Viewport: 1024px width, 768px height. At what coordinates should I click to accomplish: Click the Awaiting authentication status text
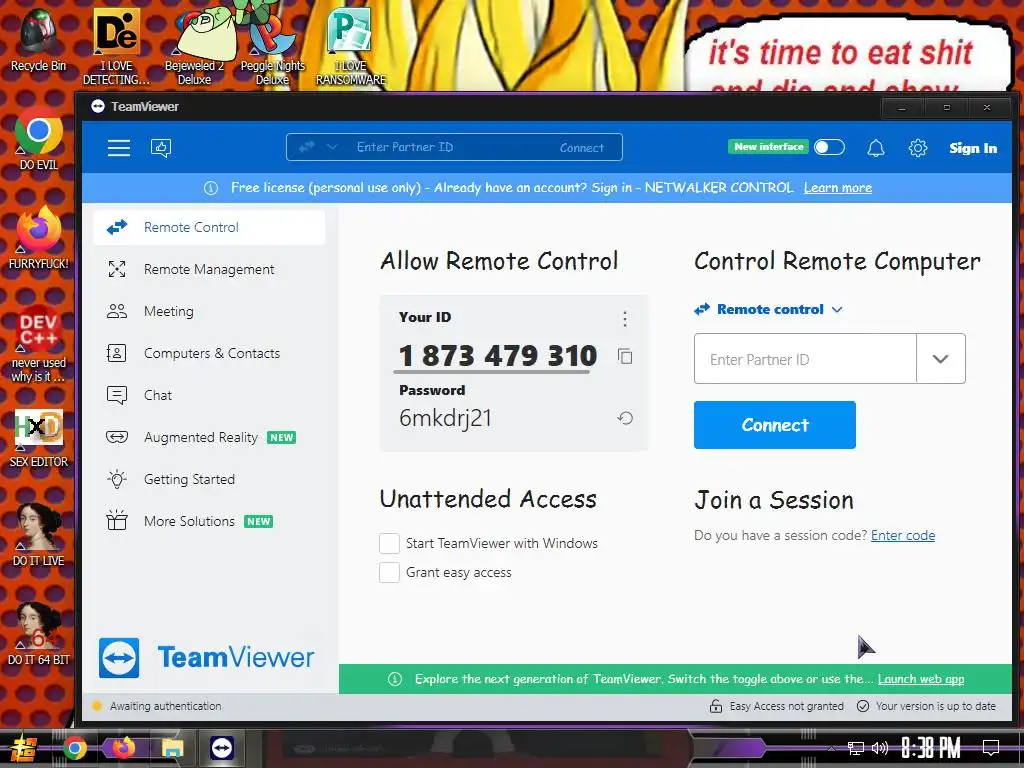pos(165,706)
